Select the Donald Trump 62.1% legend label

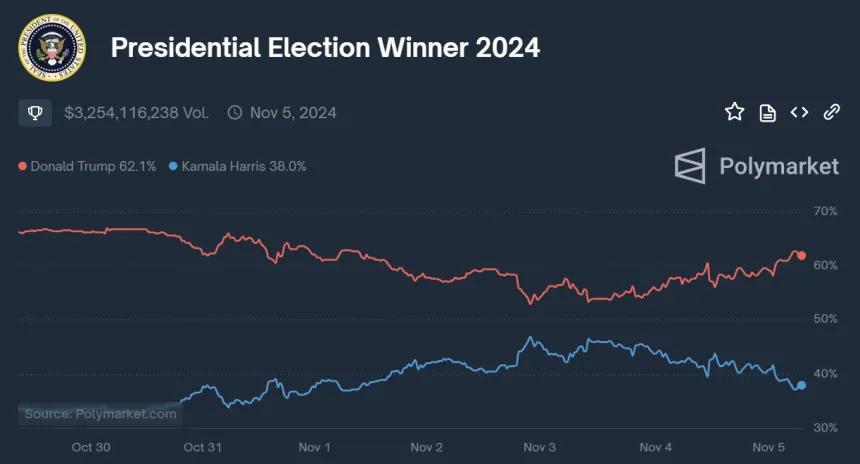point(93,166)
